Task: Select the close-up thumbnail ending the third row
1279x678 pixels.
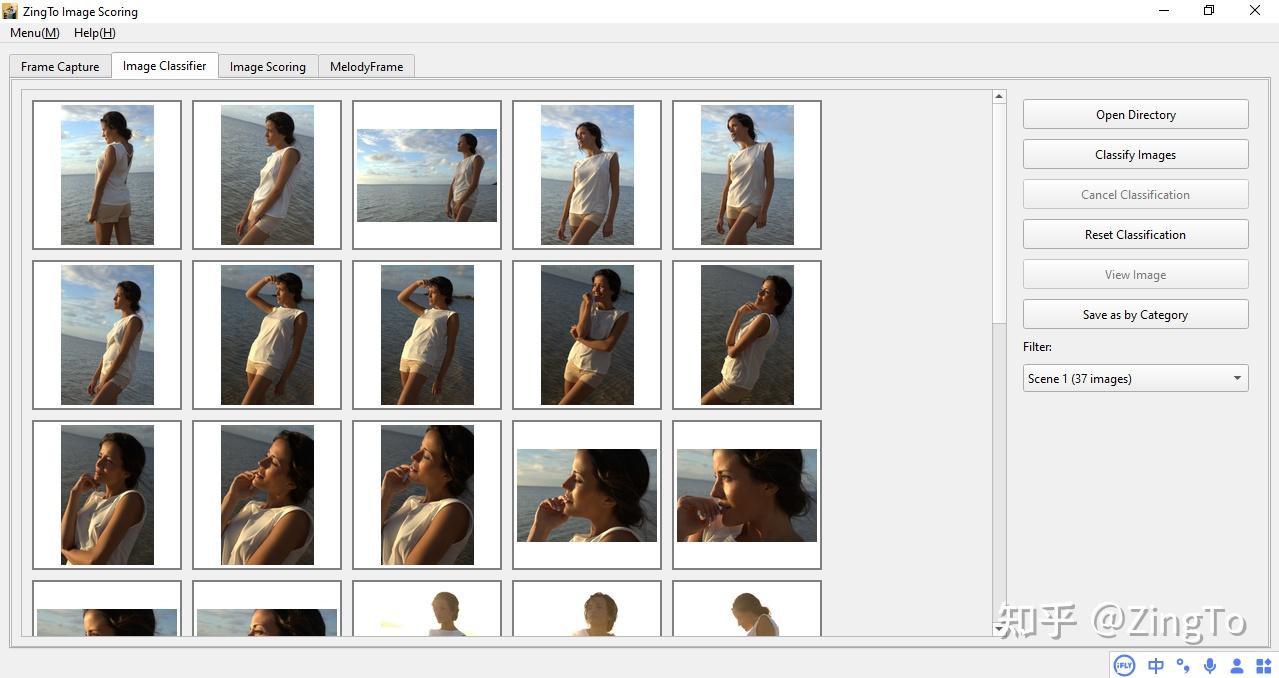Action: [x=747, y=495]
